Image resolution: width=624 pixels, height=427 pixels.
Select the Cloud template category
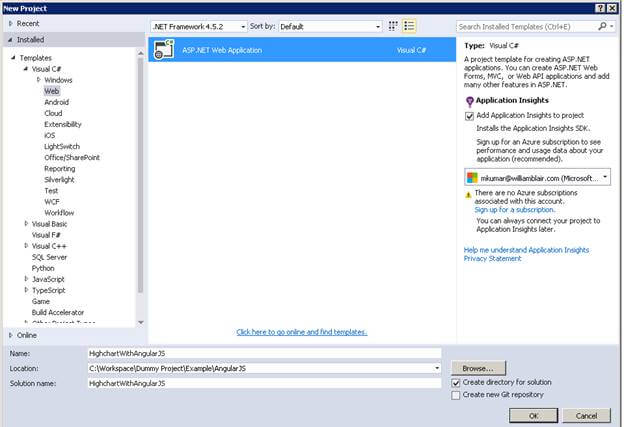tap(53, 113)
